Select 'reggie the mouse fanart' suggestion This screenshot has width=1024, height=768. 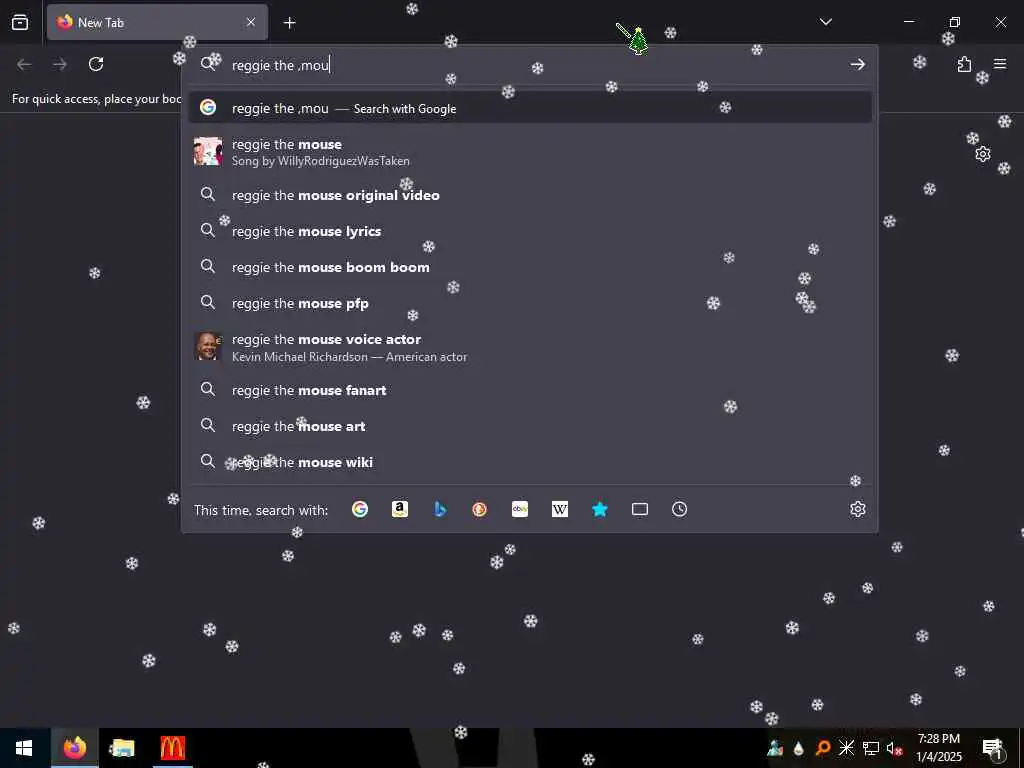530,390
